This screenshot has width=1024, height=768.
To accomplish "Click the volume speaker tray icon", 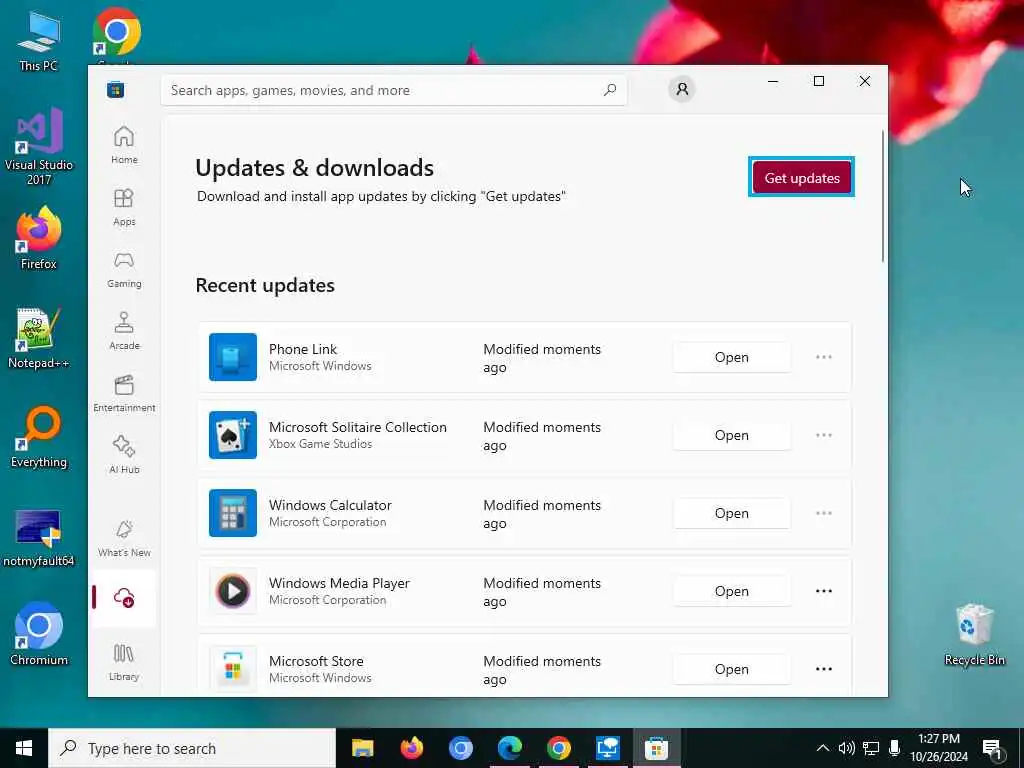I will click(x=846, y=748).
